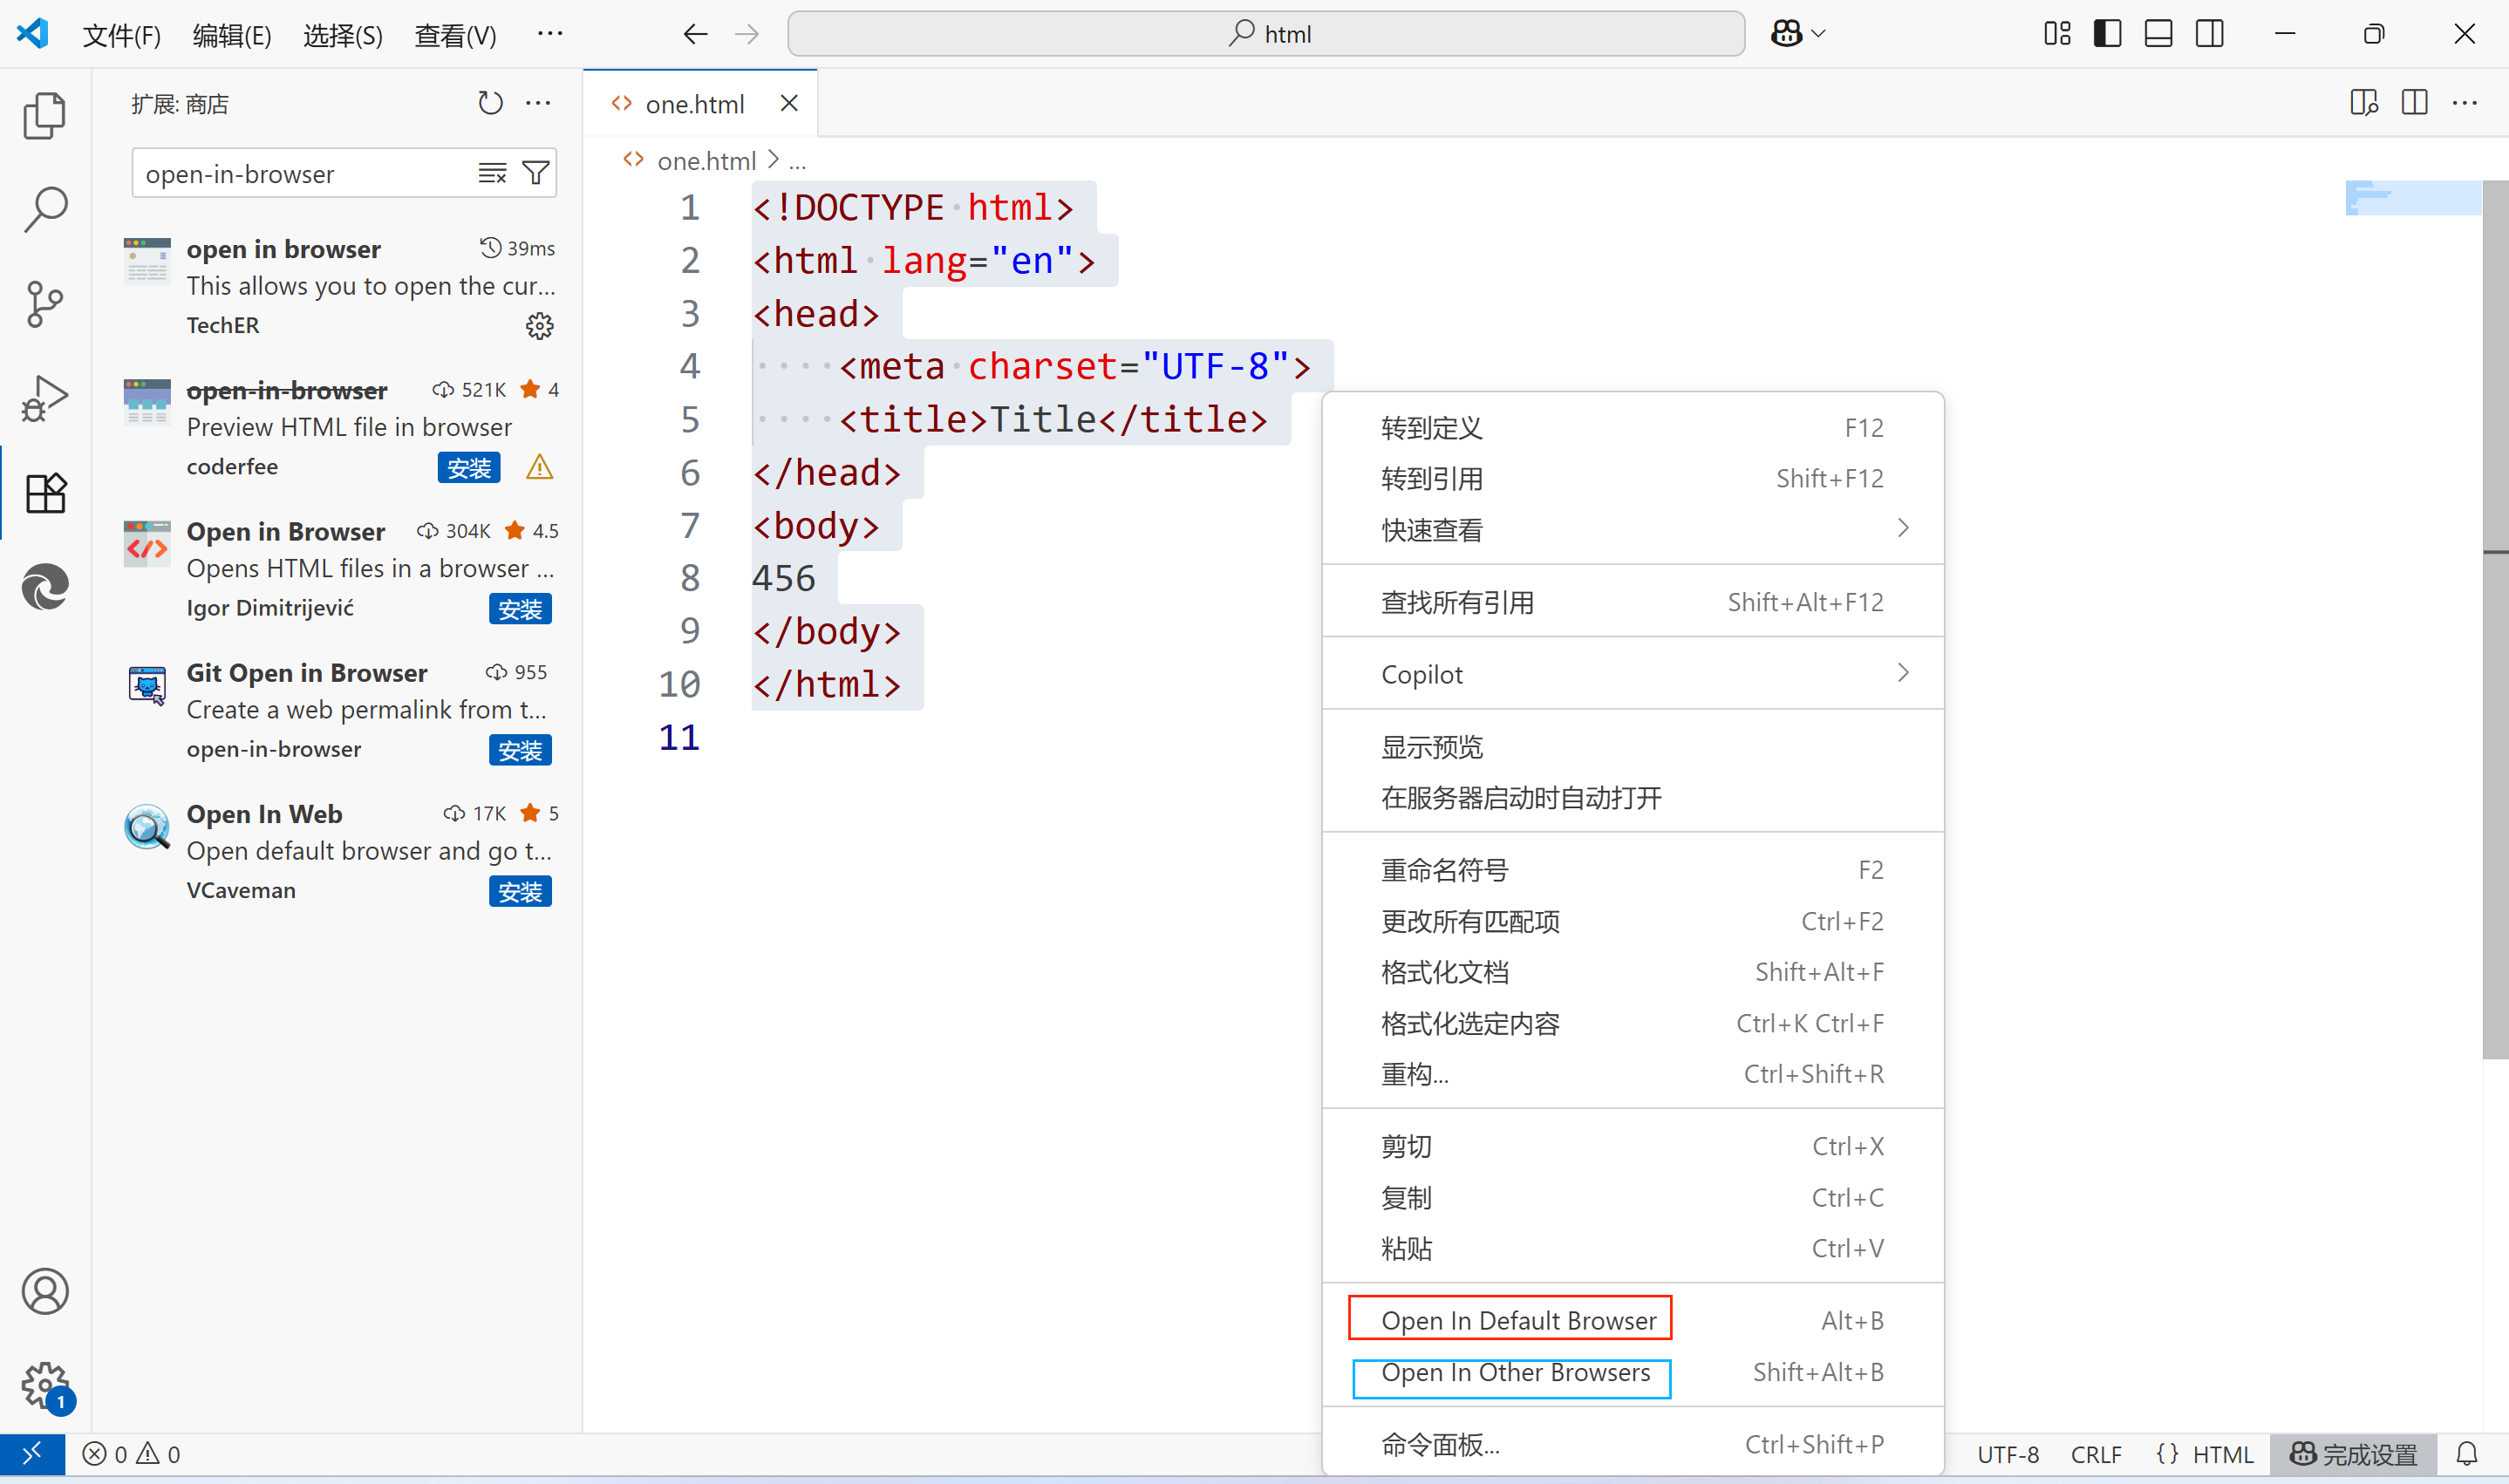The width and height of the screenshot is (2509, 1484).
Task: Install Git Open in Browser extension
Action: click(520, 750)
